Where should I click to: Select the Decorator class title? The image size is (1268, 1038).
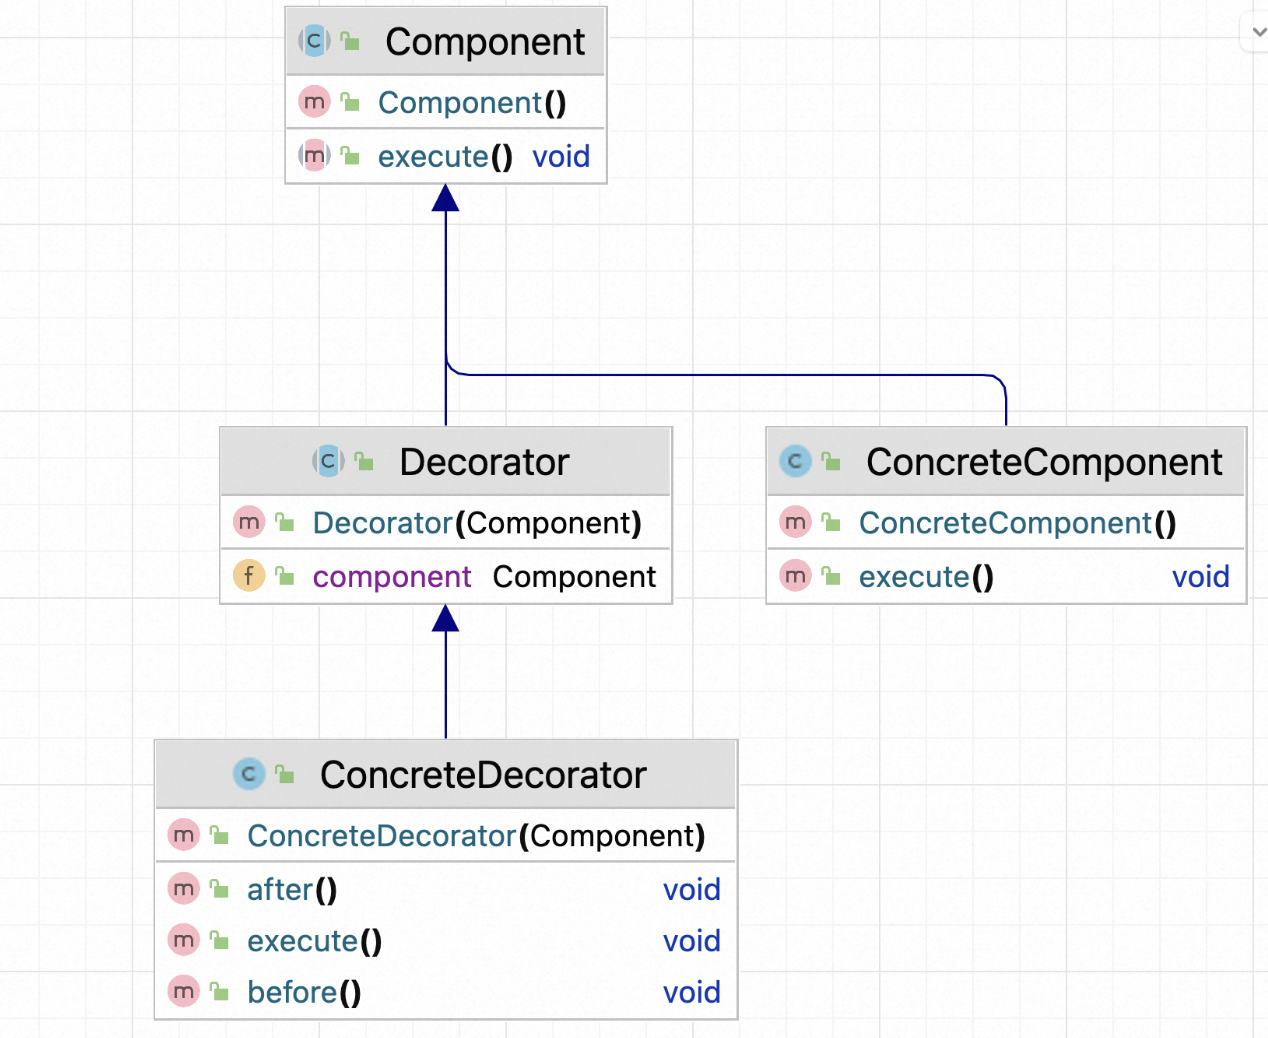(484, 462)
